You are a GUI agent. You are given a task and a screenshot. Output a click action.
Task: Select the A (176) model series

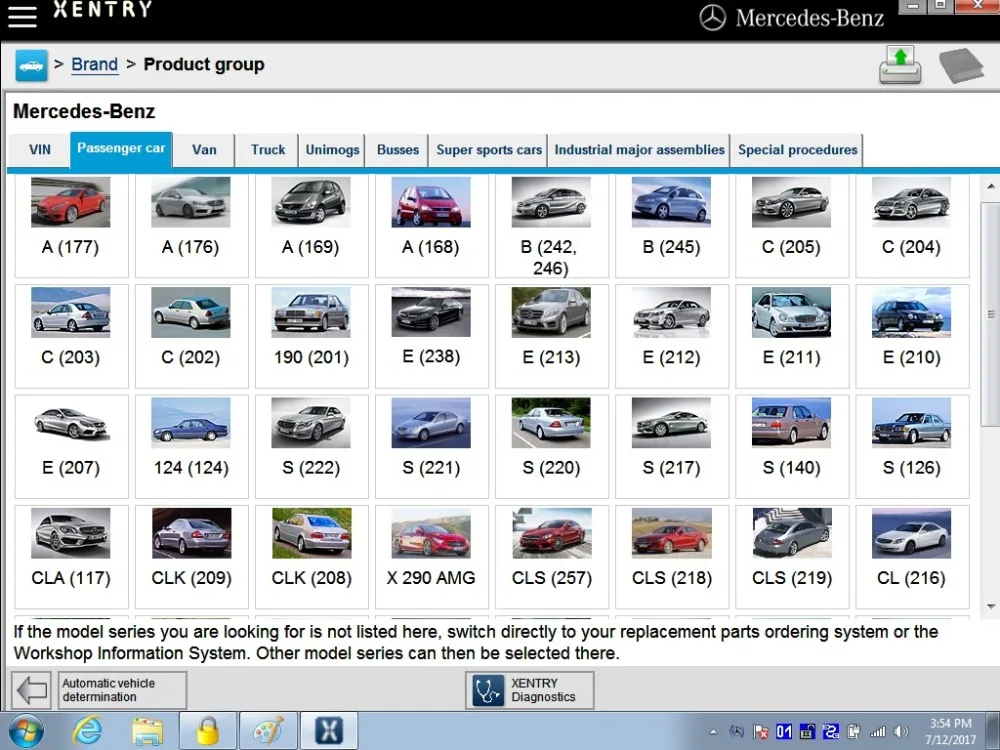(191, 226)
